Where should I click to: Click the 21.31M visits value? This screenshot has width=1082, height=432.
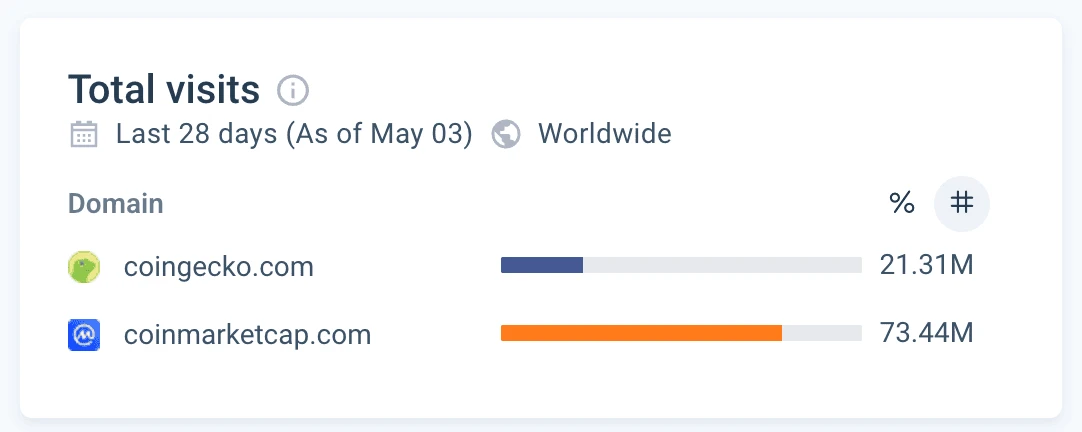(x=926, y=266)
